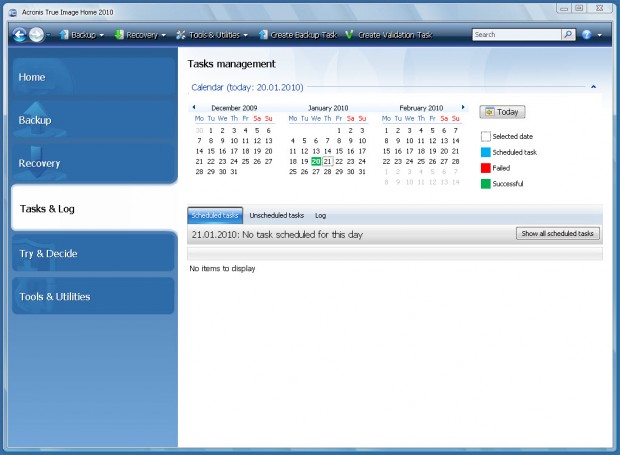Click the Create Backup Task icon
The width and height of the screenshot is (620, 455).
click(x=263, y=35)
